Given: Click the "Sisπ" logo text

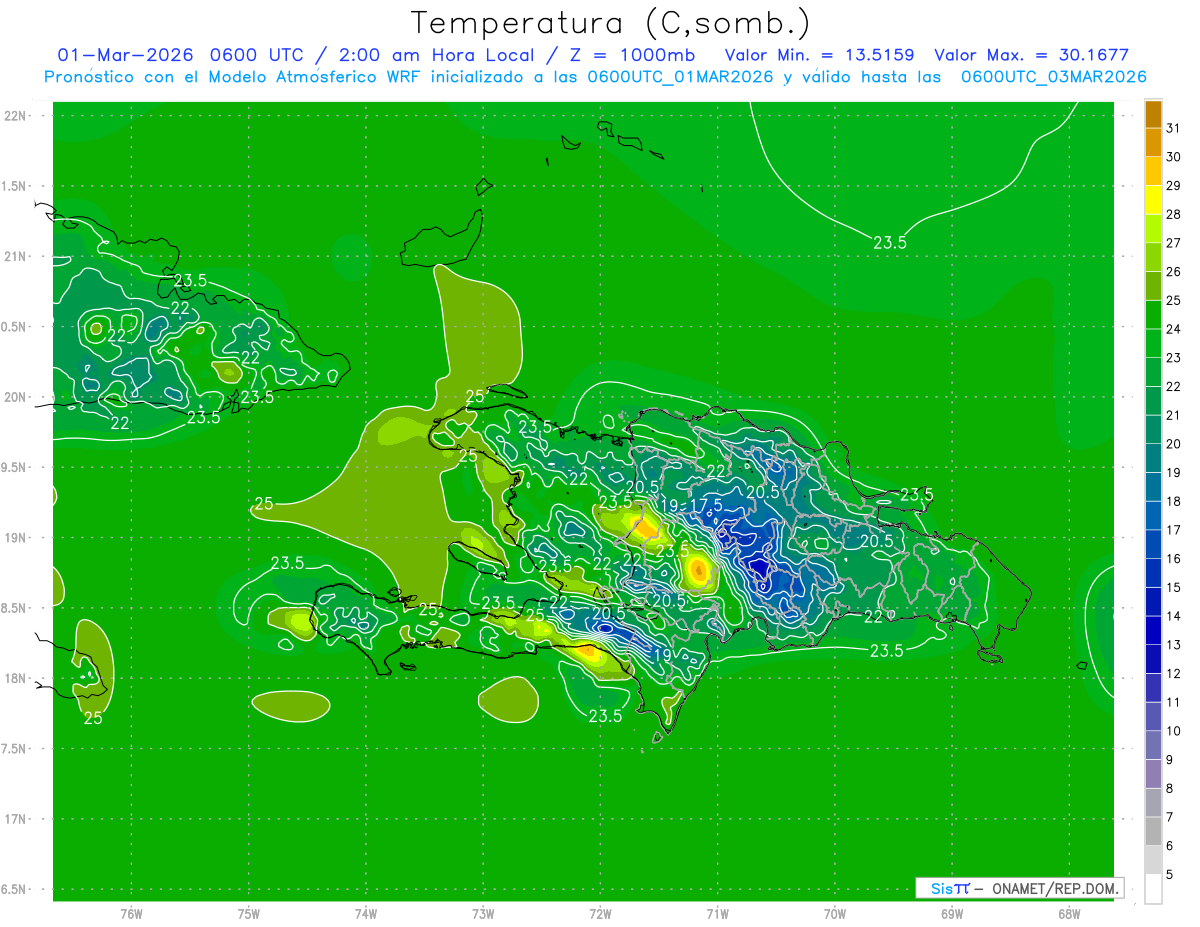Looking at the screenshot, I should [949, 888].
